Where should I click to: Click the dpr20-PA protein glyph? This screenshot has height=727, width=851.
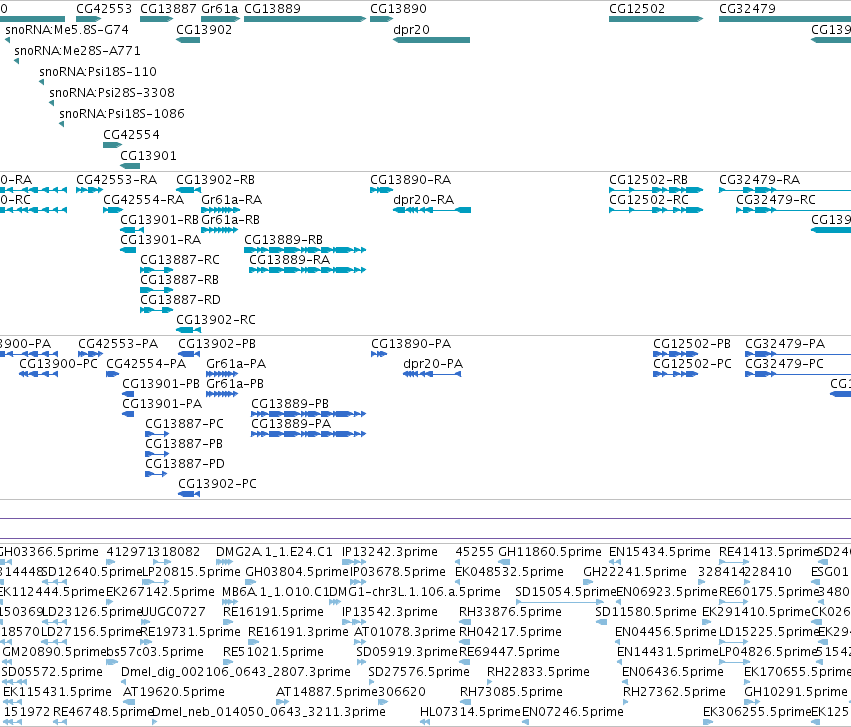pyautogui.click(x=432, y=374)
